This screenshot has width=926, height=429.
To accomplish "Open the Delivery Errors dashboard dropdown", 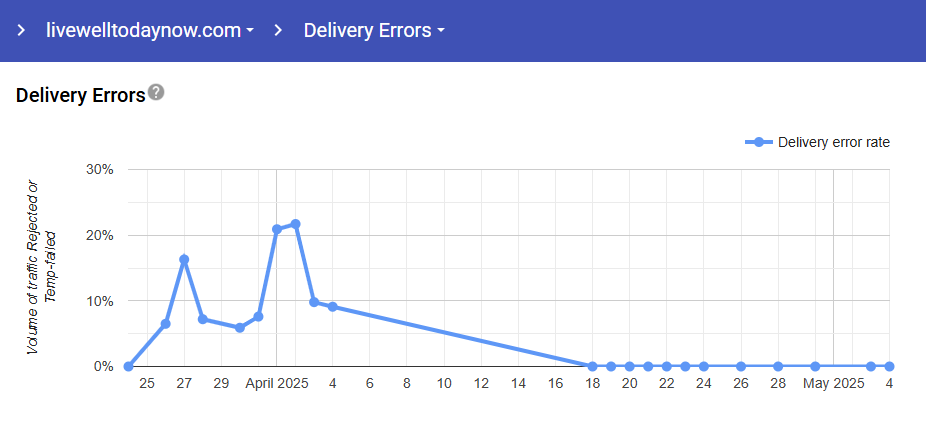I will click(x=374, y=30).
